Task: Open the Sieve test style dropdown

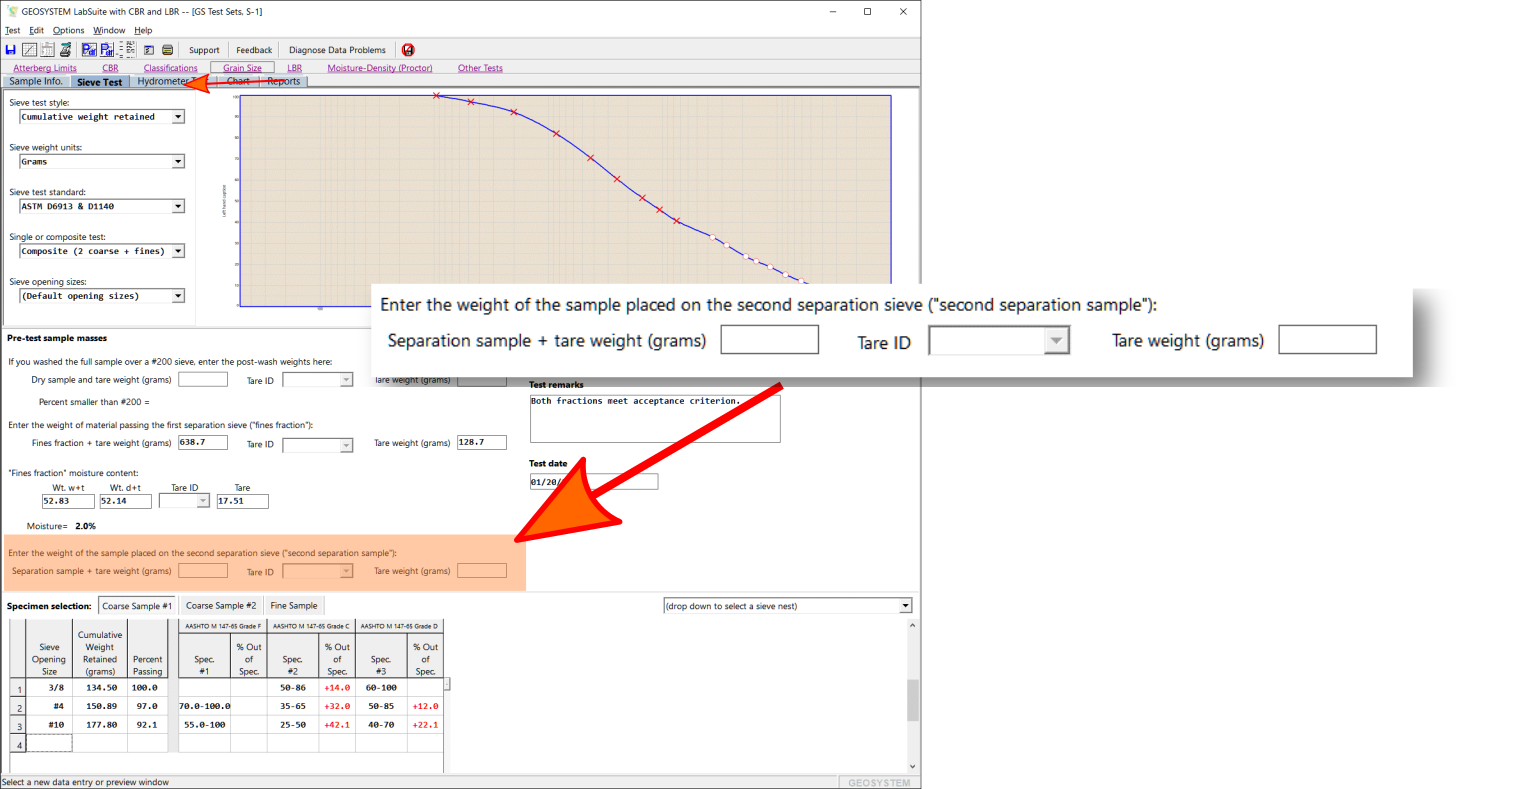Action: [178, 117]
